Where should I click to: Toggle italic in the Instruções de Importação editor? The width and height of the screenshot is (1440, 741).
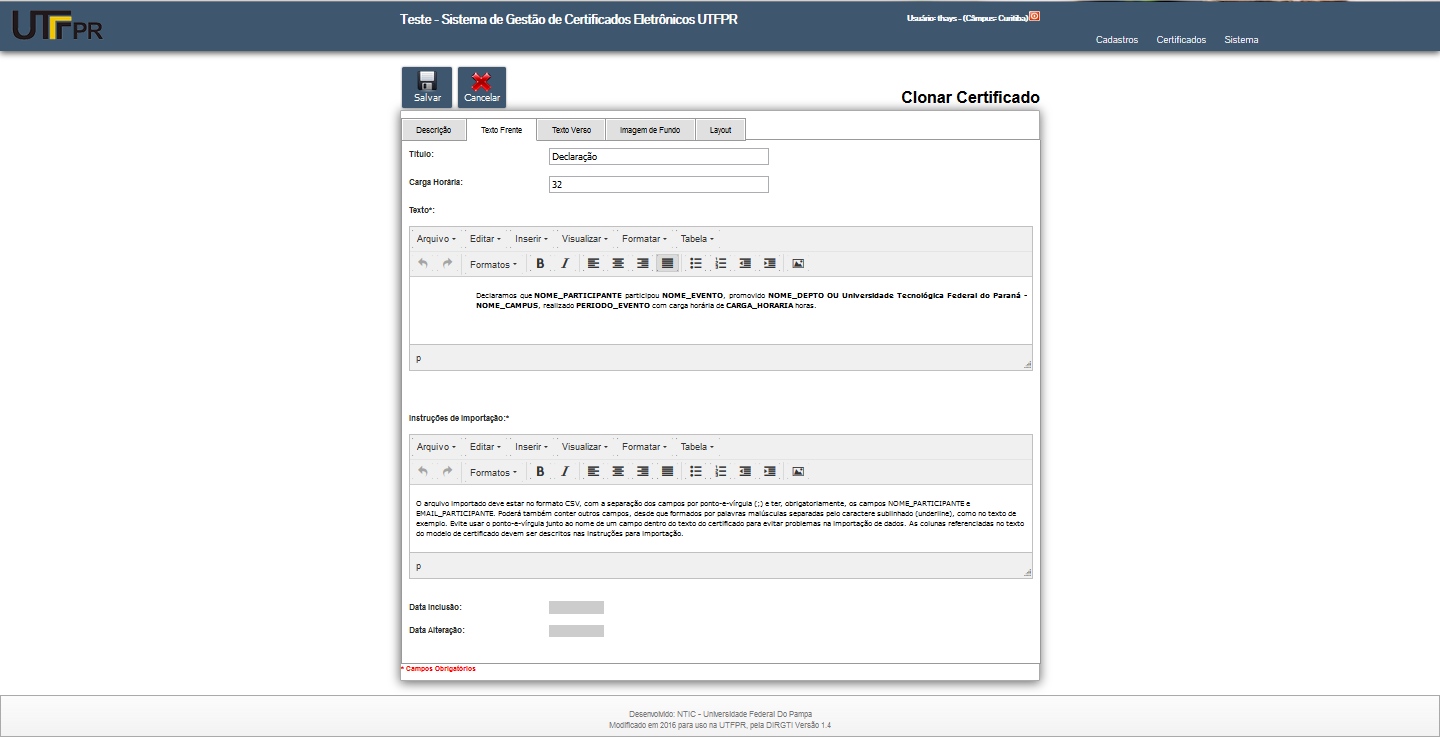coord(564,471)
